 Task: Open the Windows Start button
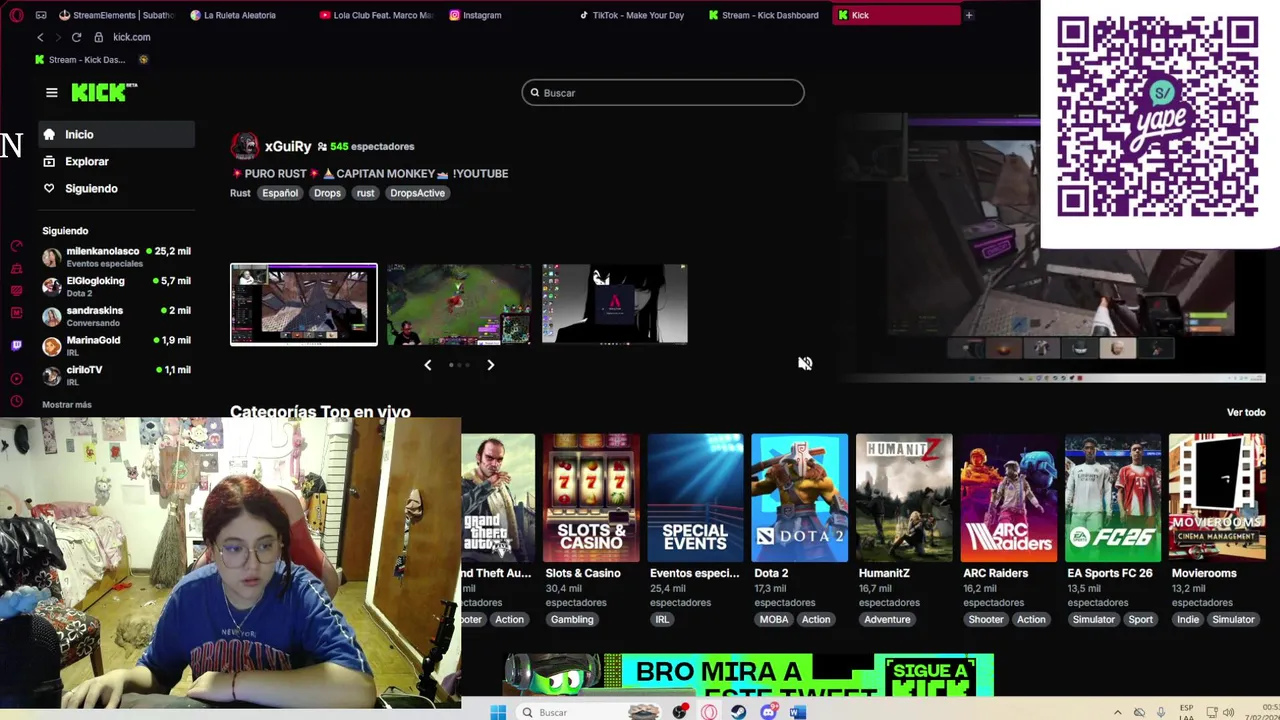pos(498,712)
